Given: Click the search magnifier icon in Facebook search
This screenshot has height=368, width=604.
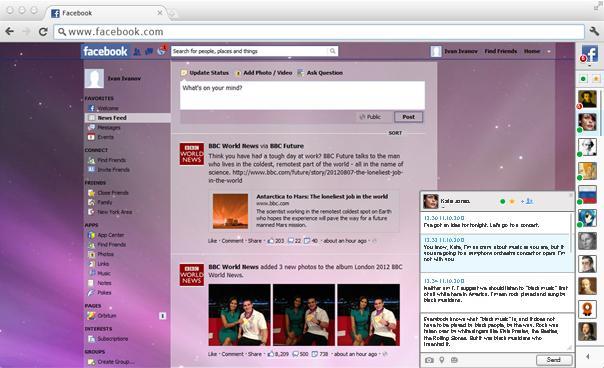Looking at the screenshot, I should point(332,51).
